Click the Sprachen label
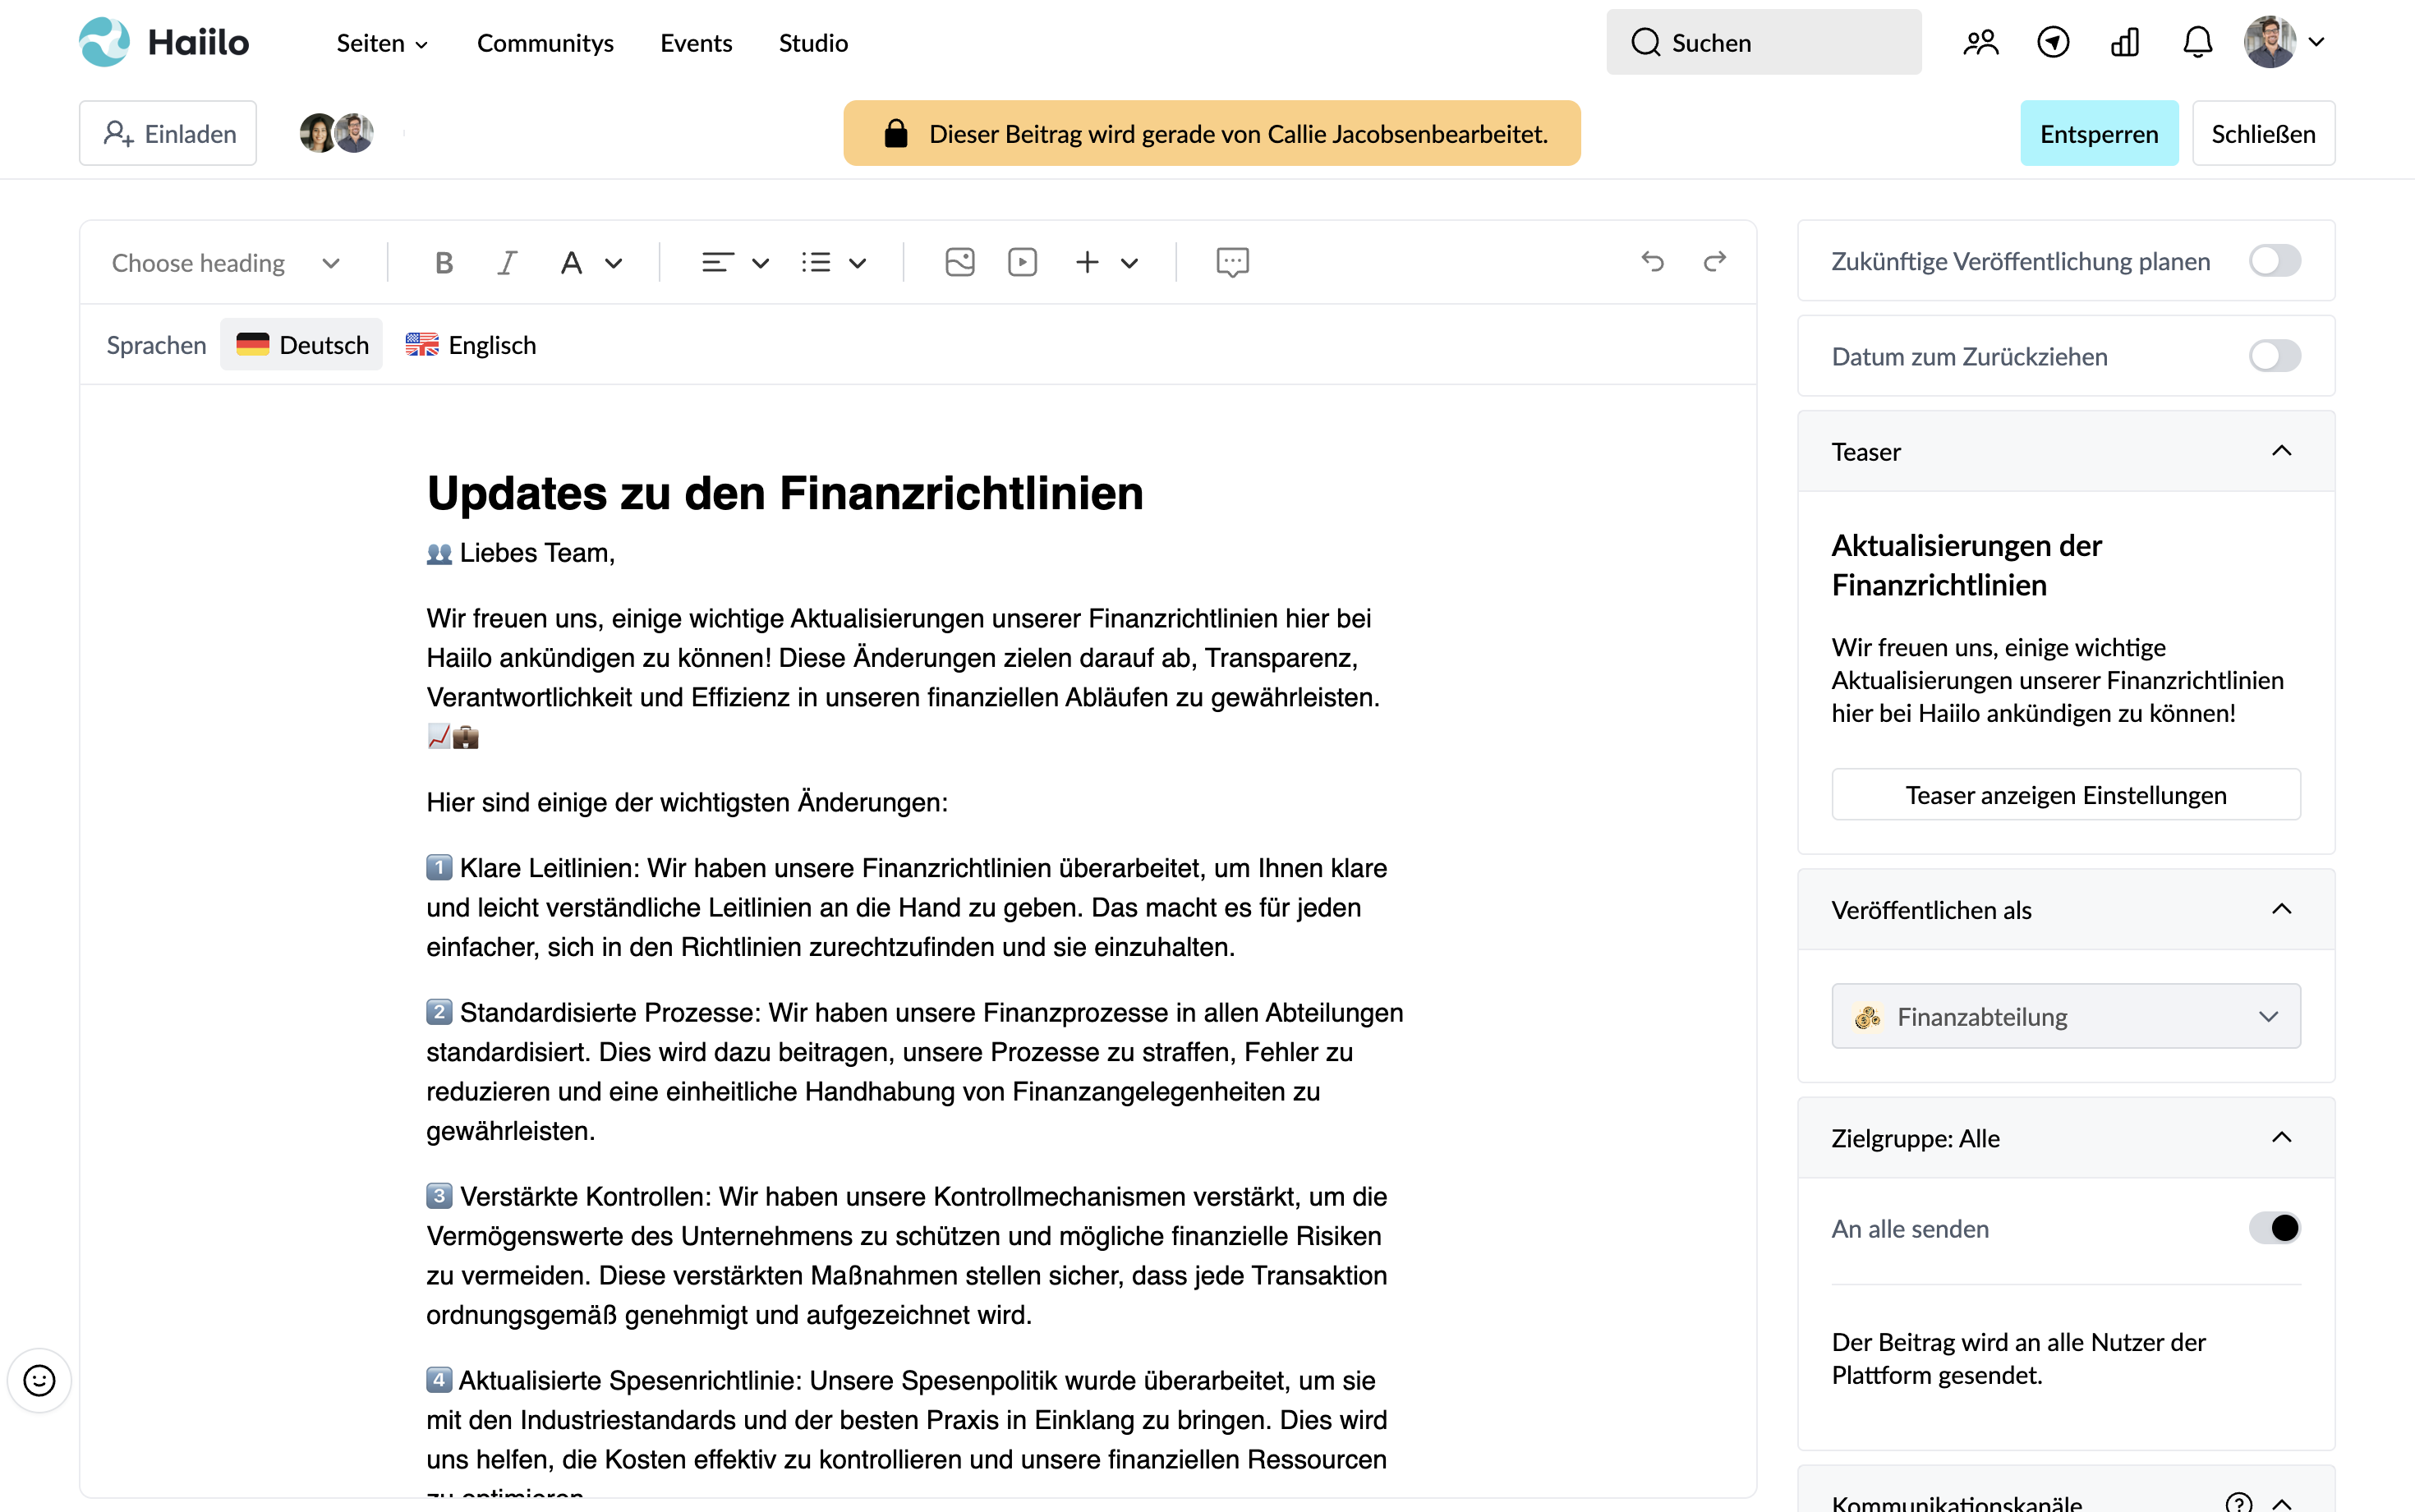Viewport: 2415px width, 1512px height. 157,345
